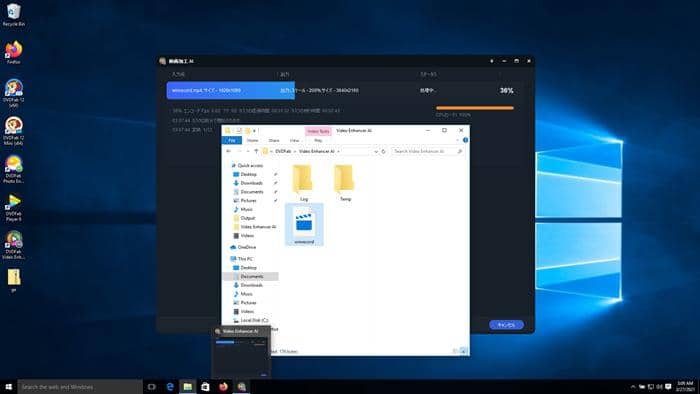The width and height of the screenshot is (700, 394).
Task: Open the zip archive icon on the desktop
Action: point(13,280)
